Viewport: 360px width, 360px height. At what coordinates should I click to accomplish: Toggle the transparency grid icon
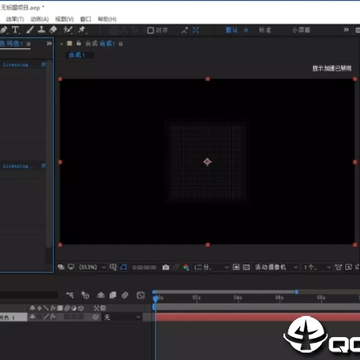tap(246, 267)
